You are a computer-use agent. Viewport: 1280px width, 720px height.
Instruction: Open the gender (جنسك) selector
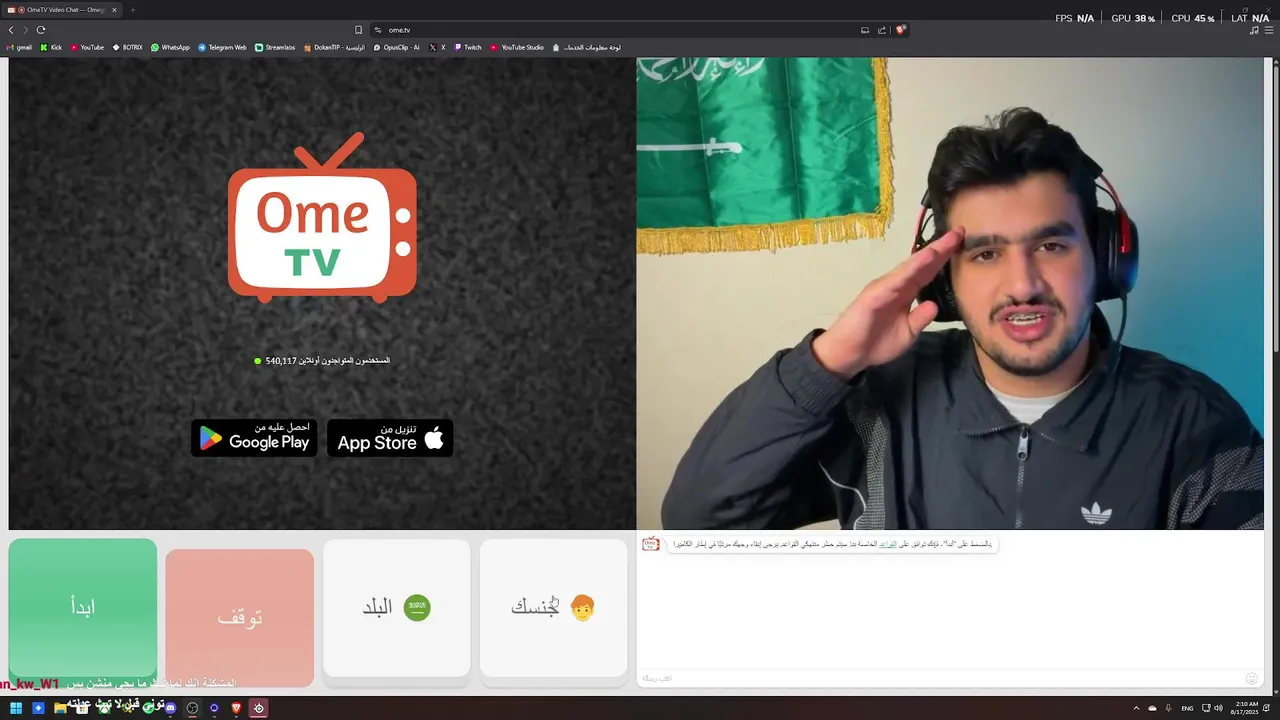(554, 608)
